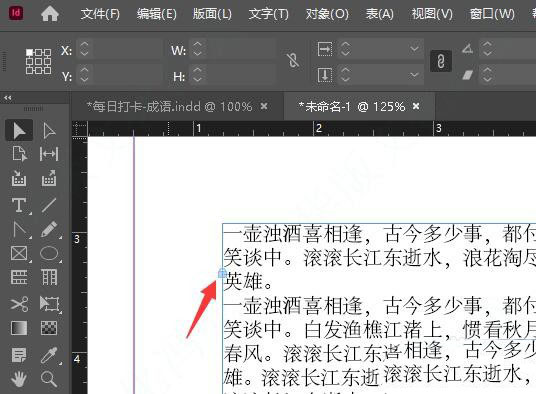Open the Y scale percentage dropdown
This screenshot has width=536, height=394.
(x=414, y=74)
